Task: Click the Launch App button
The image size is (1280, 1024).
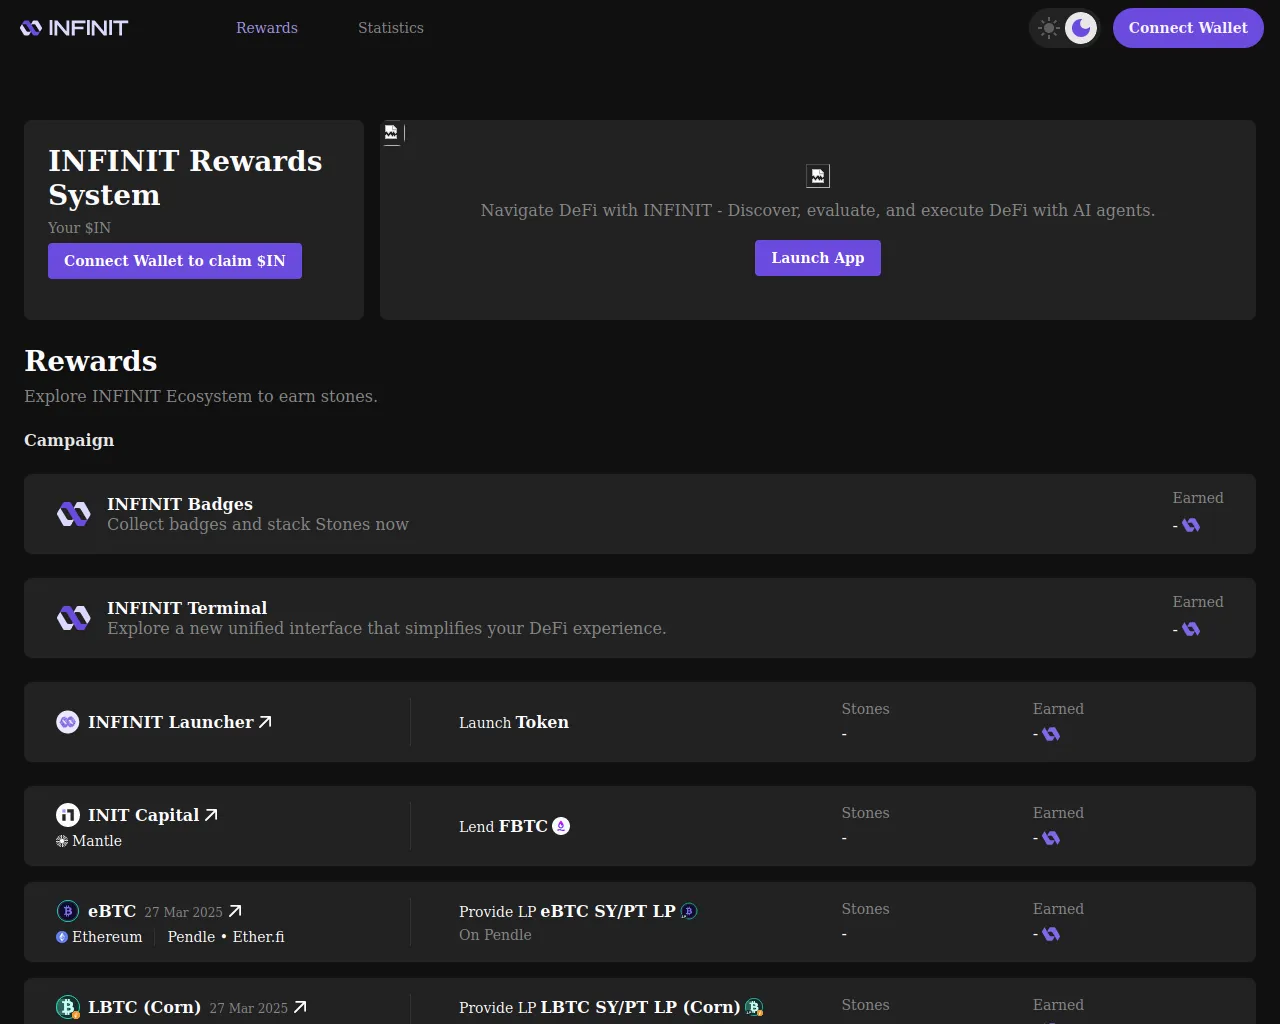Action: tap(818, 258)
